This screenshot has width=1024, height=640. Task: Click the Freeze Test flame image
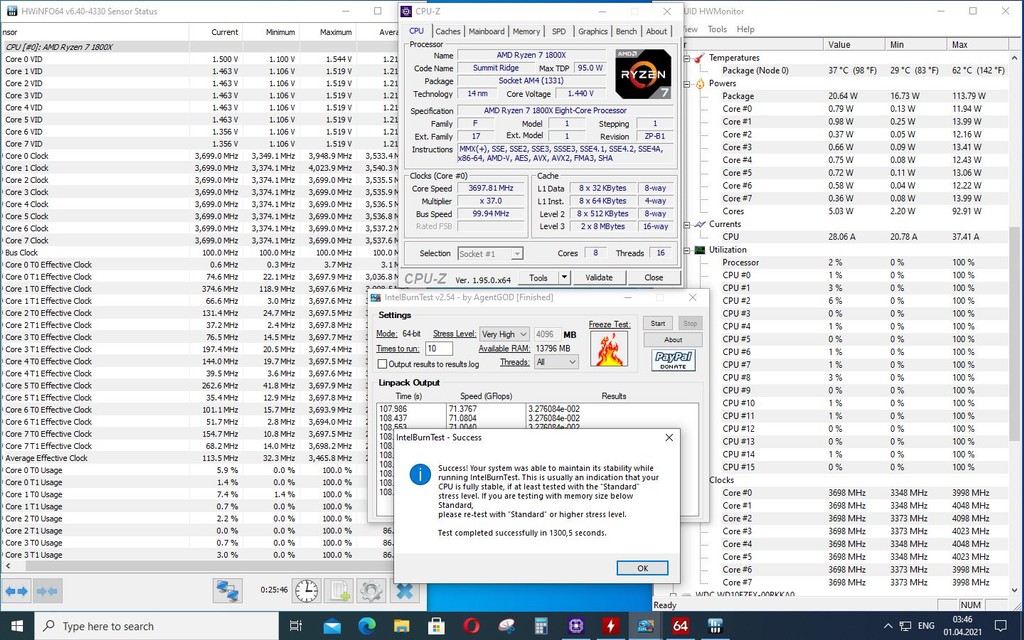(x=609, y=350)
